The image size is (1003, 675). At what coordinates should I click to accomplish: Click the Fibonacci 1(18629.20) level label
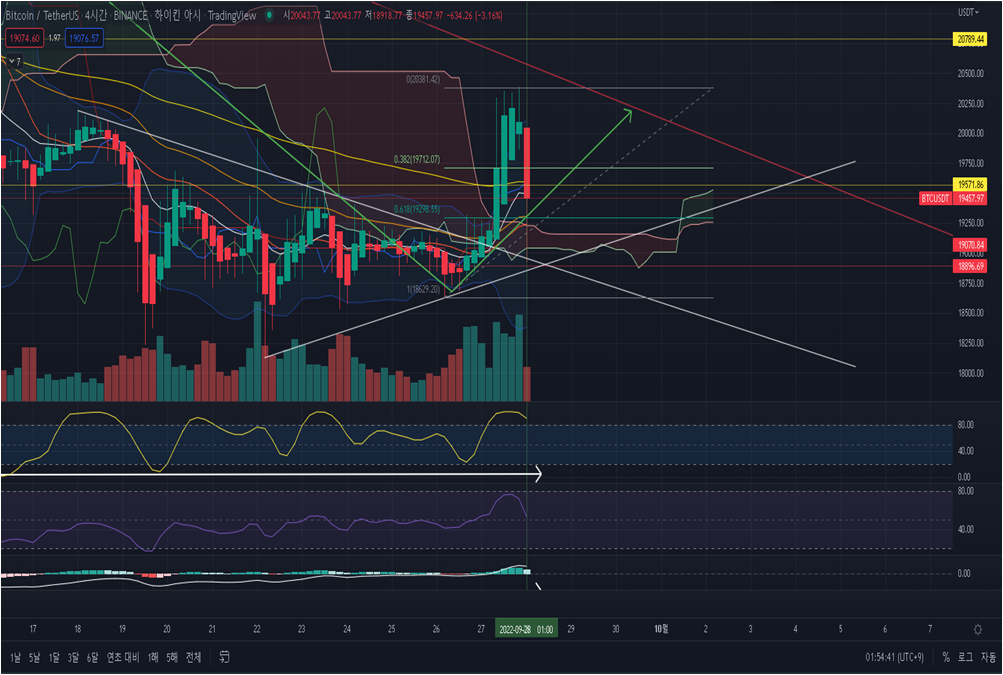(423, 289)
